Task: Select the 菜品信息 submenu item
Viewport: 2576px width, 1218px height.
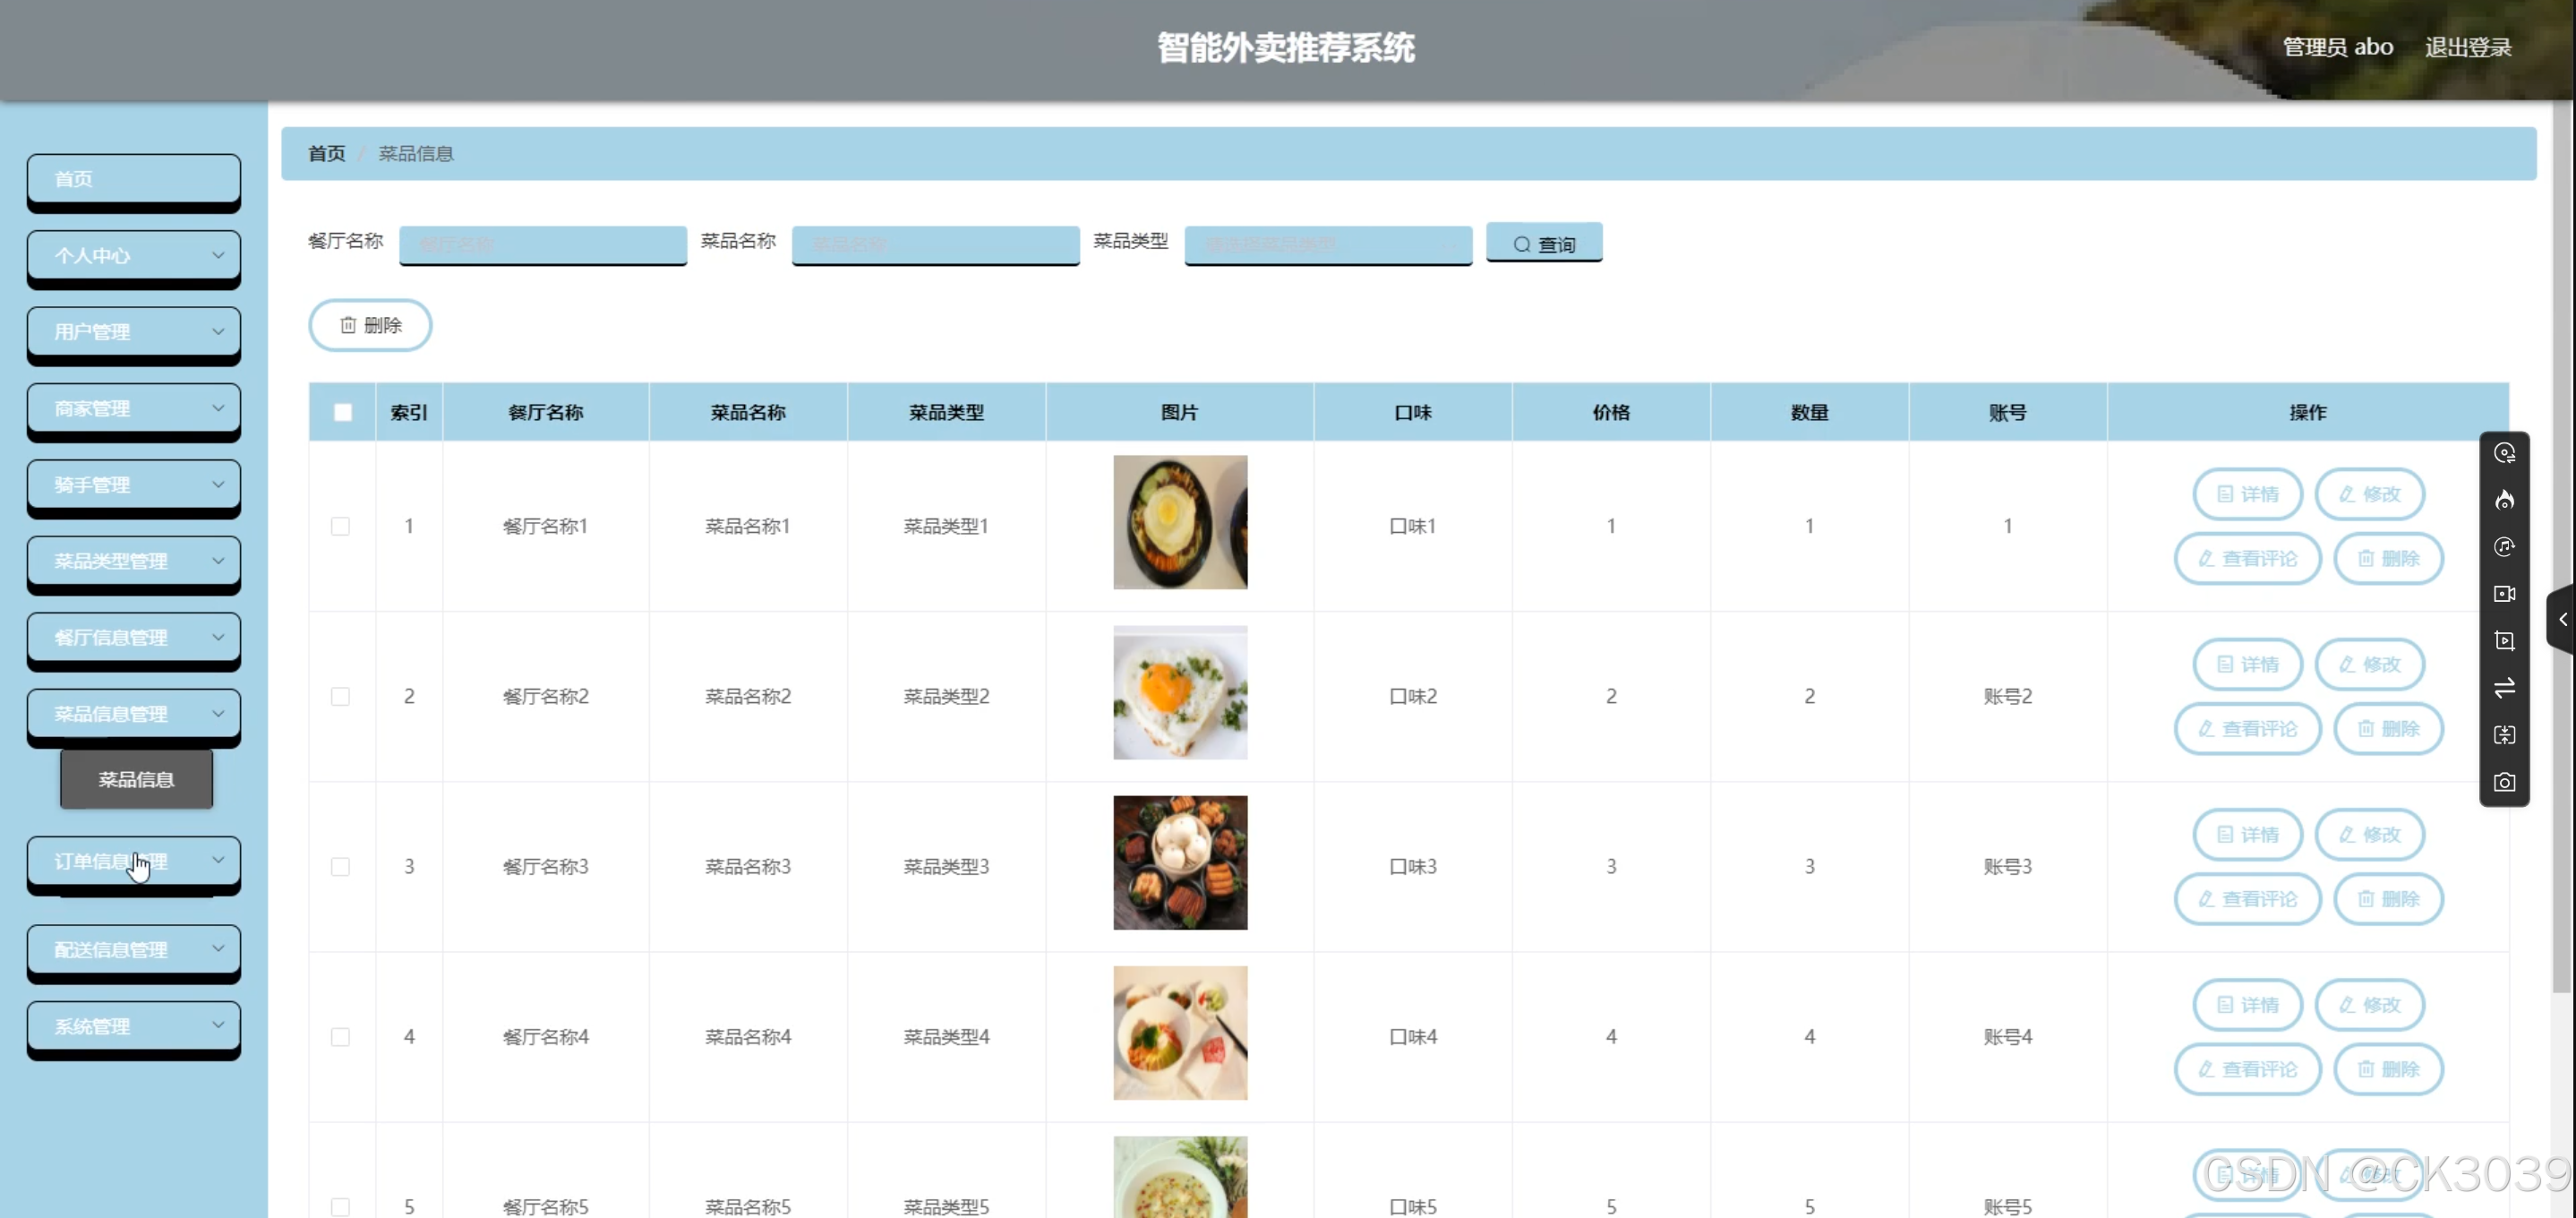Action: (136, 779)
